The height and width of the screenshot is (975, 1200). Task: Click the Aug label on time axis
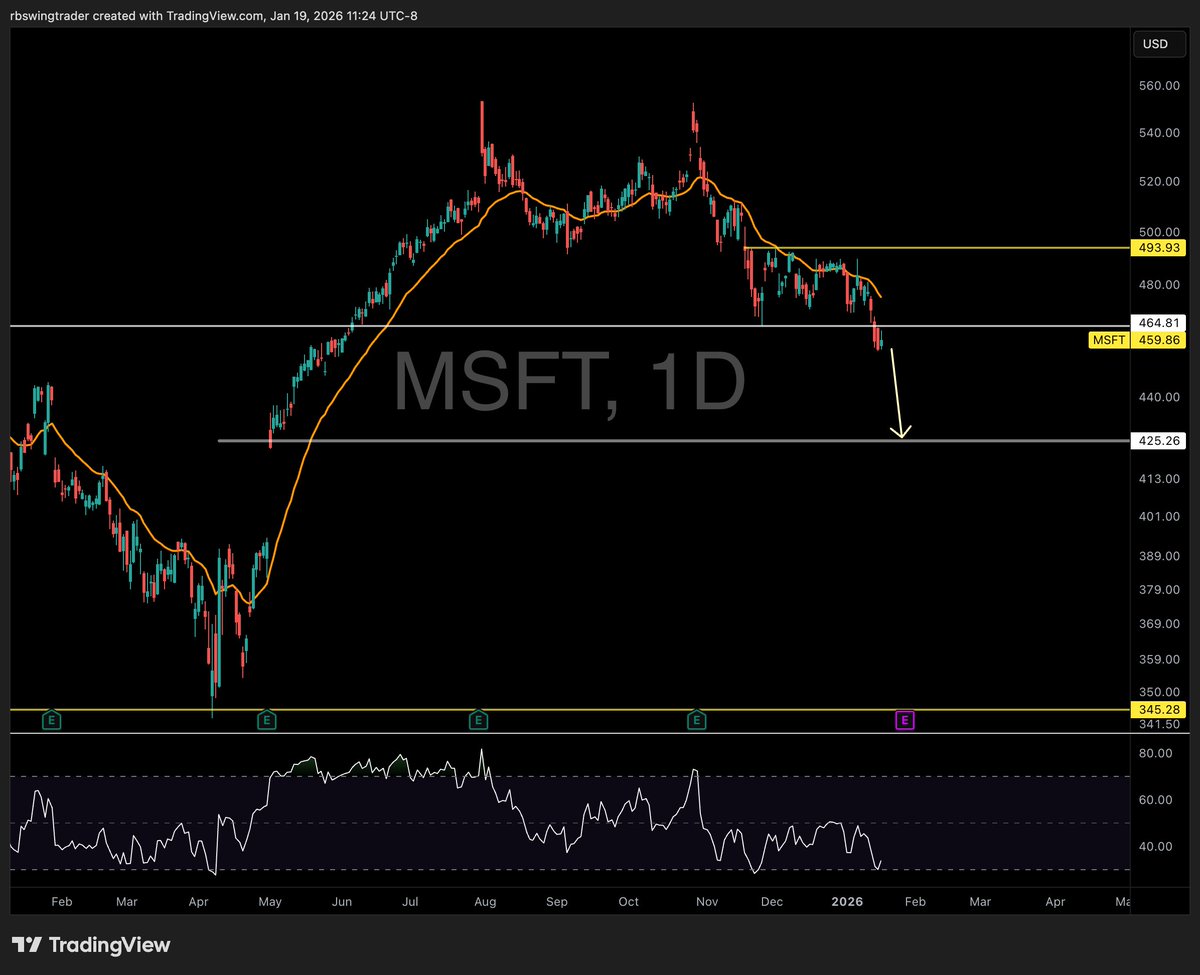[x=485, y=901]
